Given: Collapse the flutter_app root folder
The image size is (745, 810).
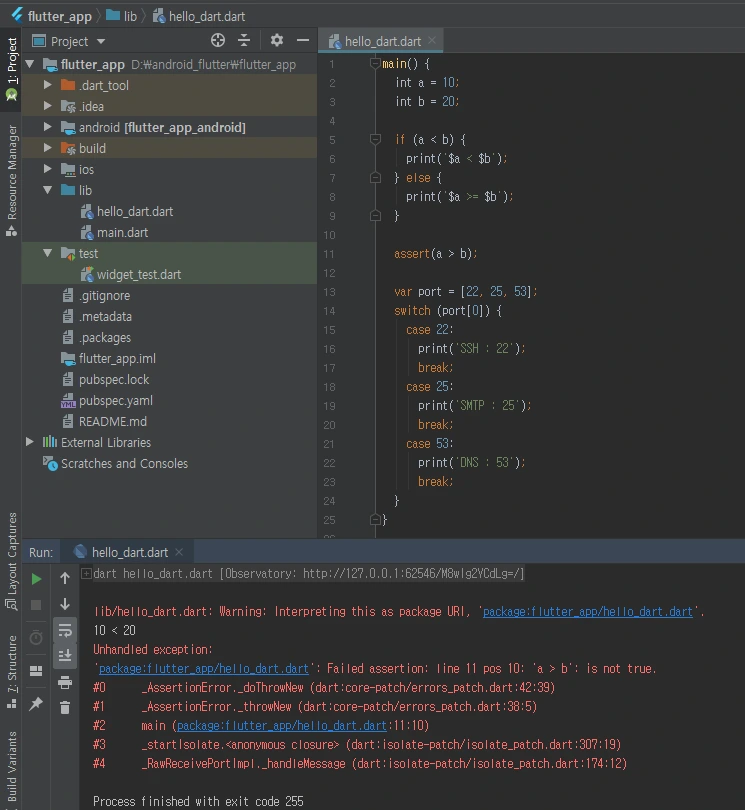Looking at the screenshot, I should pyautogui.click(x=30, y=64).
